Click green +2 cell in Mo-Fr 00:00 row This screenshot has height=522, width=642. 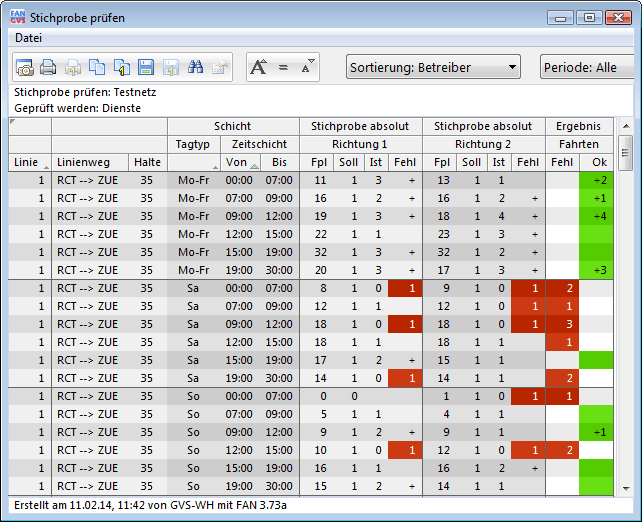596,180
